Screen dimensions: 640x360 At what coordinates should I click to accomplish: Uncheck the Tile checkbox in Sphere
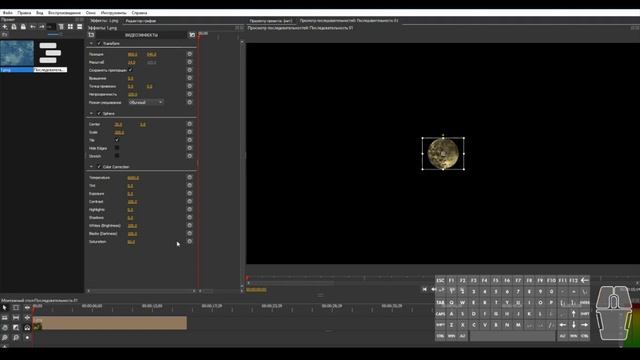point(117,140)
